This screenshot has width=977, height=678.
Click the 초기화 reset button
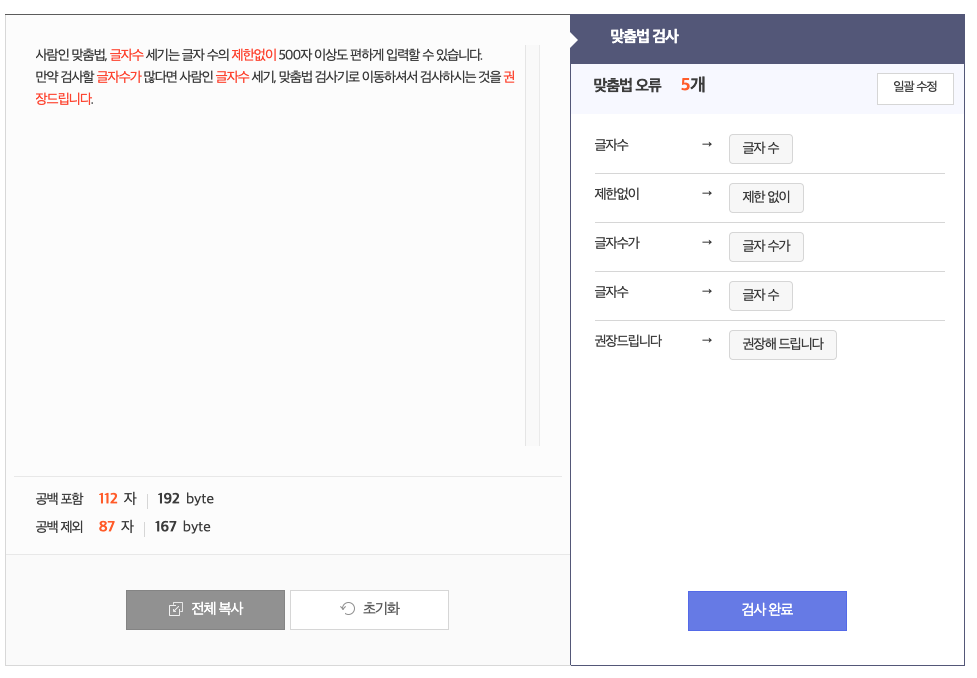[x=369, y=609]
